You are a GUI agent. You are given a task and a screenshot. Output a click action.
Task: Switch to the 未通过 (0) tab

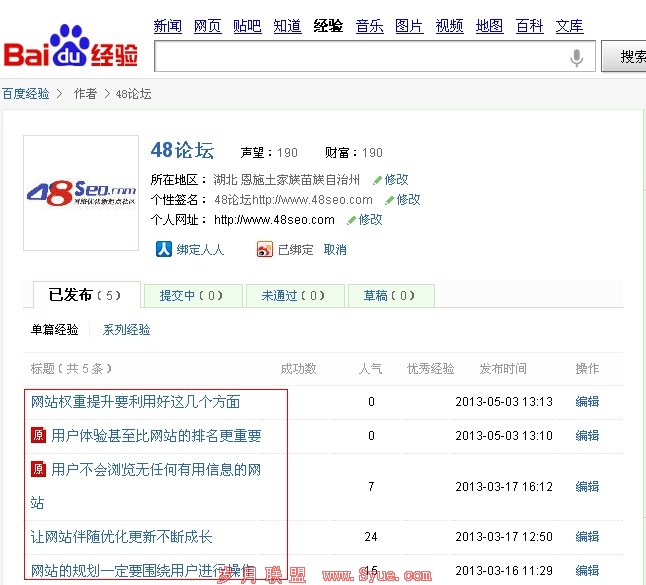(293, 295)
